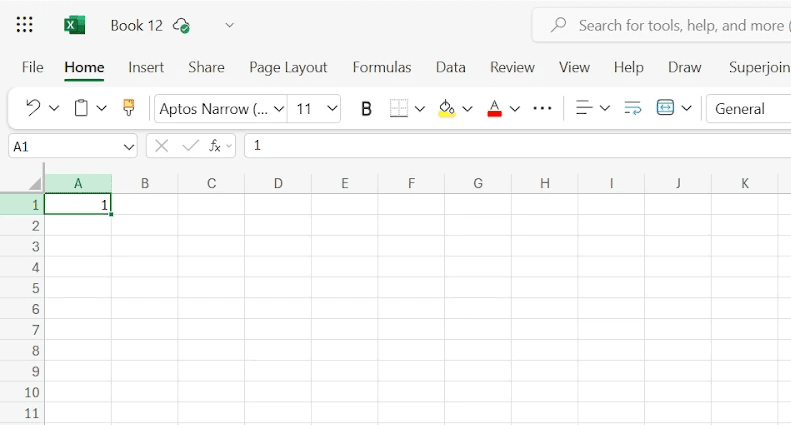Click the Excel logo icon
Viewport: 791px width, 425px height.
tap(75, 25)
